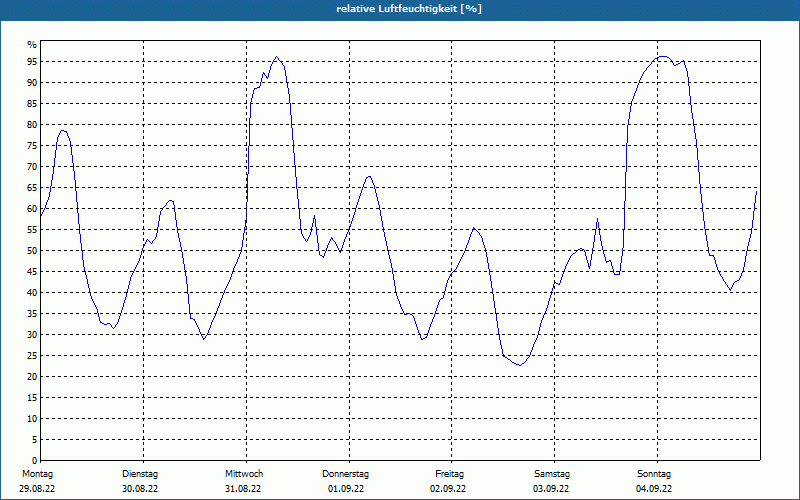Click the date label 29.08.22
The image size is (800, 500).
coord(37,489)
